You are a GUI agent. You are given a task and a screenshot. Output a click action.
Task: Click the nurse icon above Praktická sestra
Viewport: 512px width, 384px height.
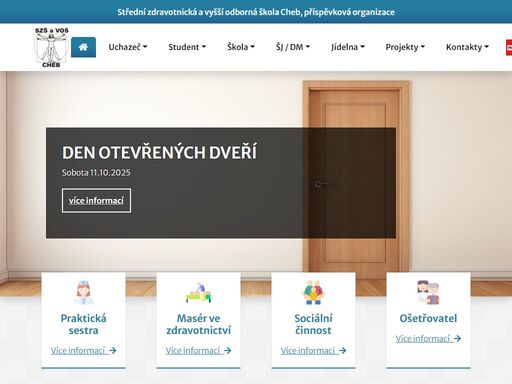pos(83,292)
